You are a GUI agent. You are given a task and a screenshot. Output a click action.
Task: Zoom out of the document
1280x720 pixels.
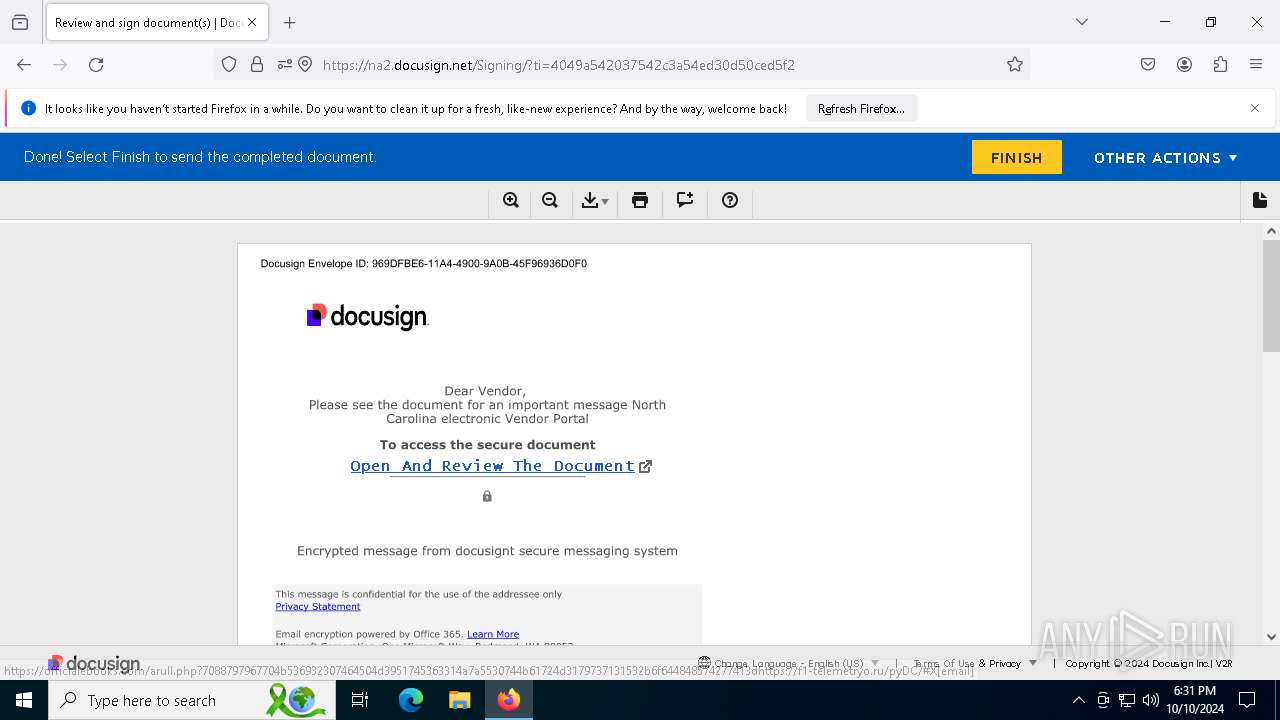click(x=550, y=200)
